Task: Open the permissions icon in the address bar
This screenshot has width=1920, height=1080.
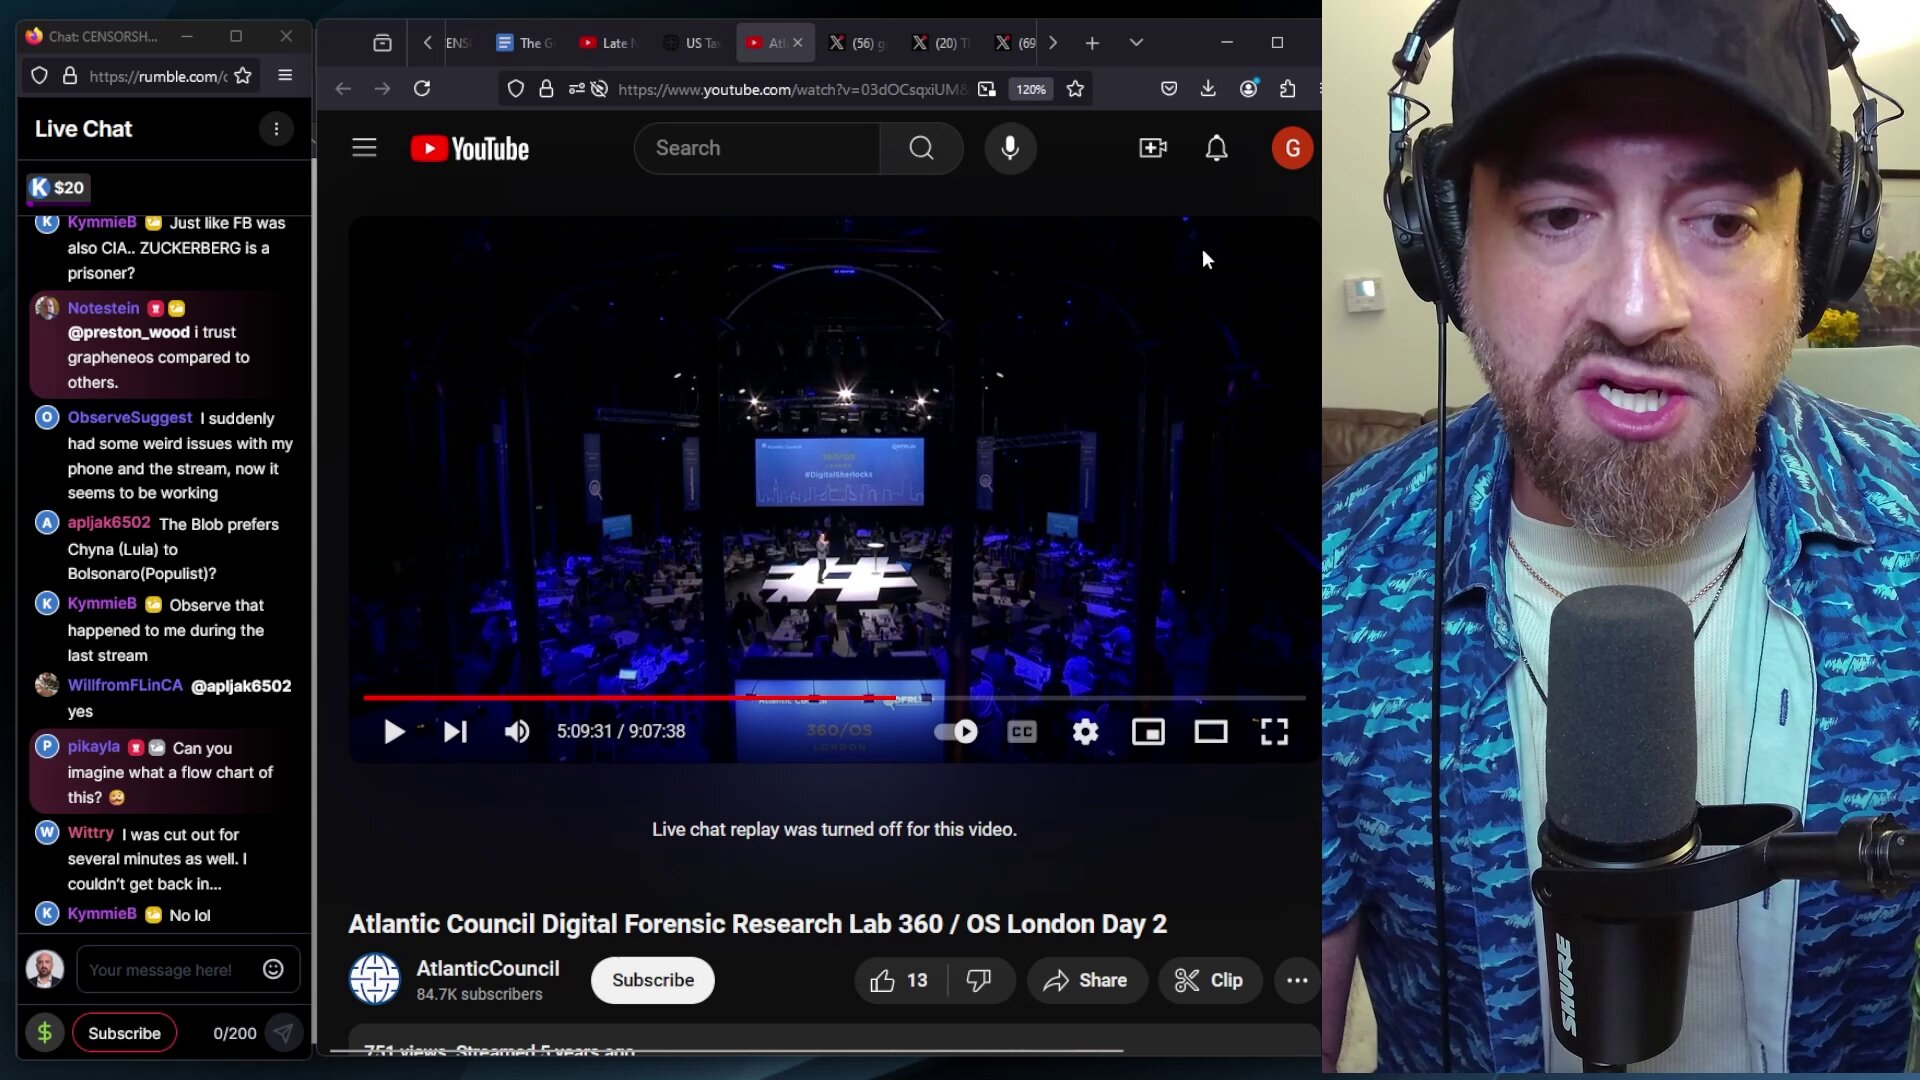Action: [x=576, y=89]
